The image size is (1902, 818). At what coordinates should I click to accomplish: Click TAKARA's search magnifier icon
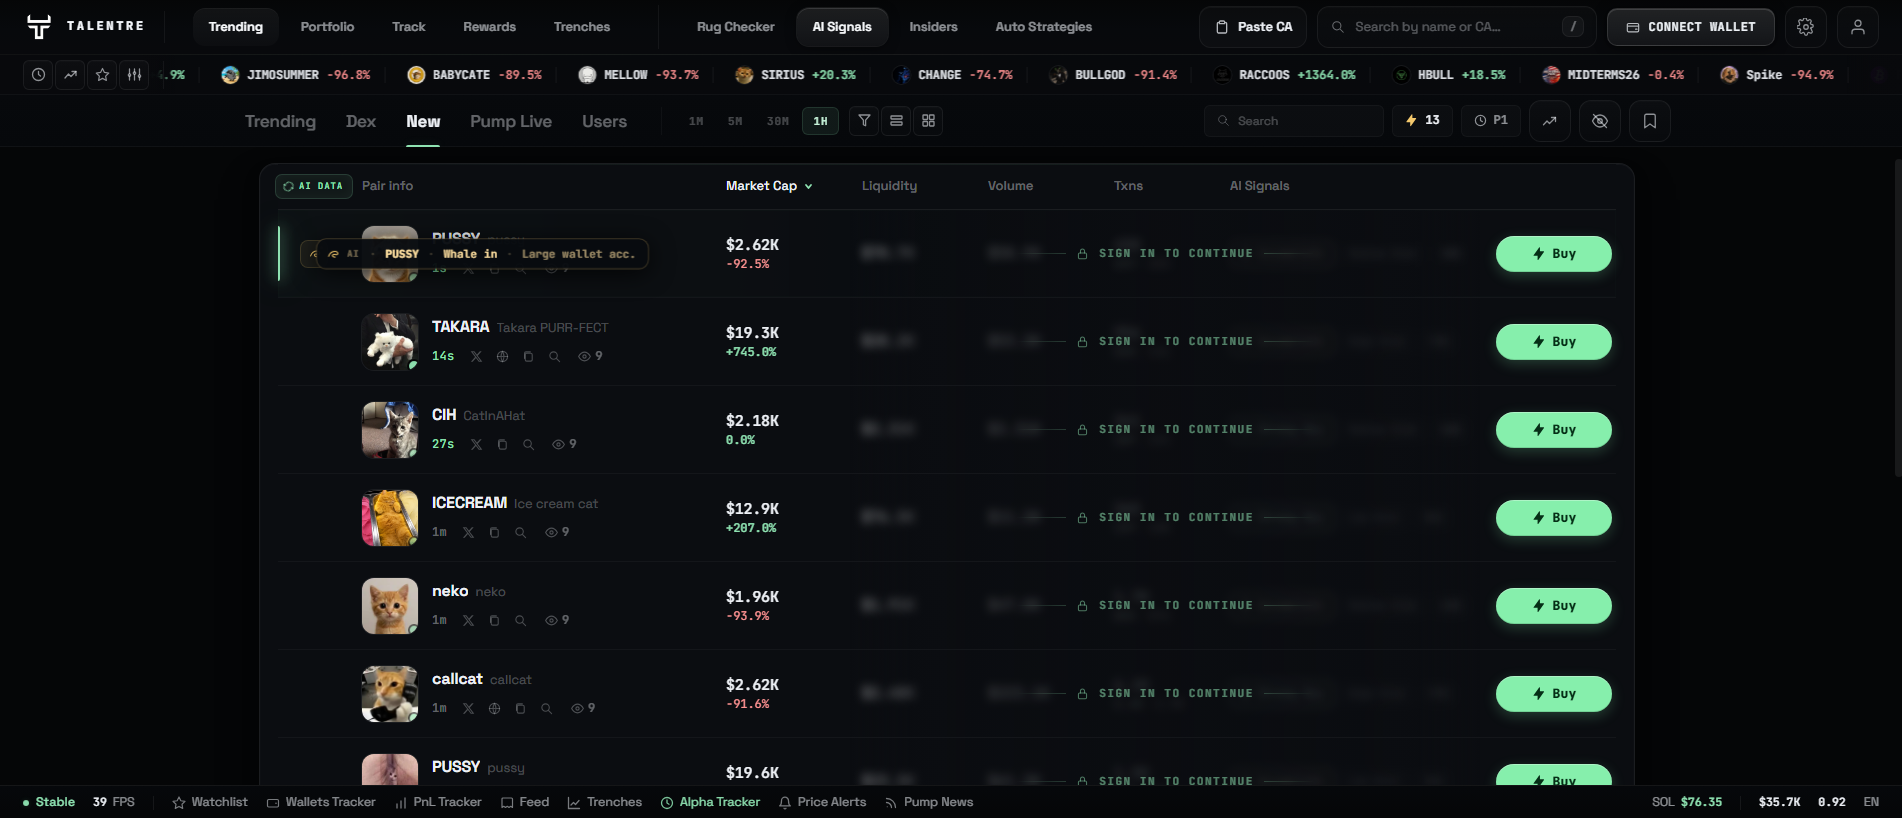[554, 356]
